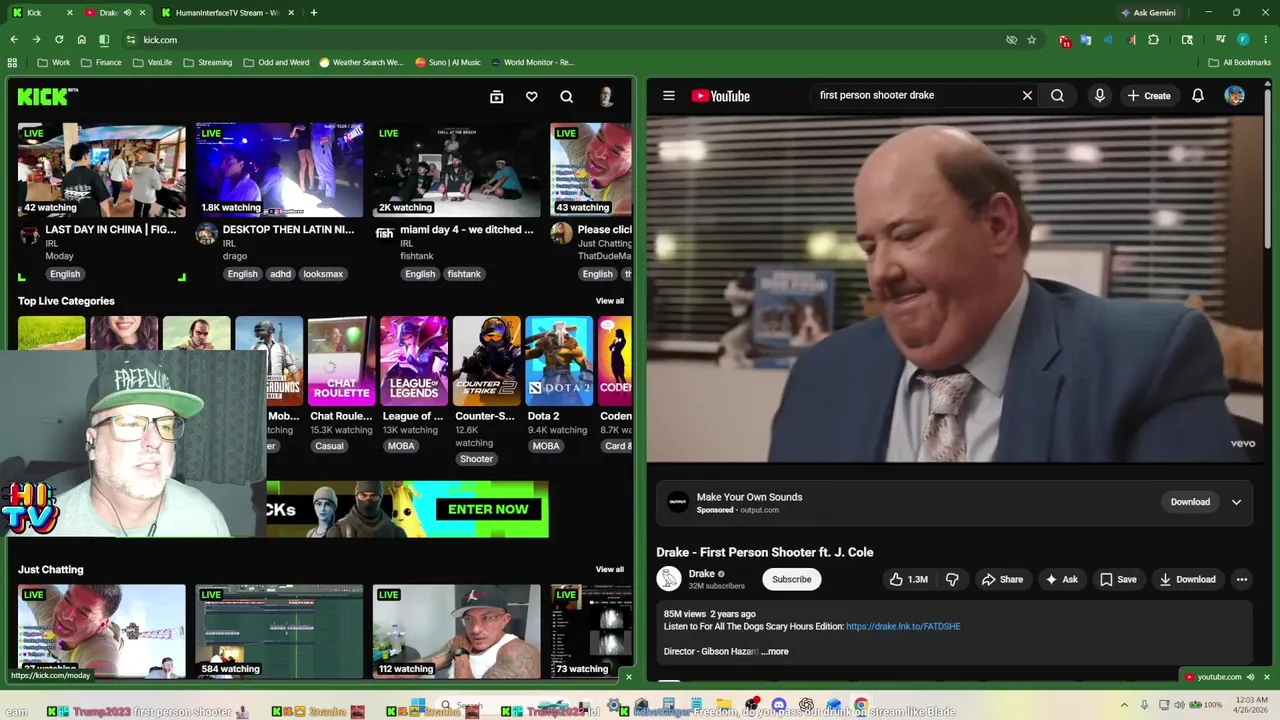
Task: Toggle Subscribe to Drake channel
Action: 791,579
